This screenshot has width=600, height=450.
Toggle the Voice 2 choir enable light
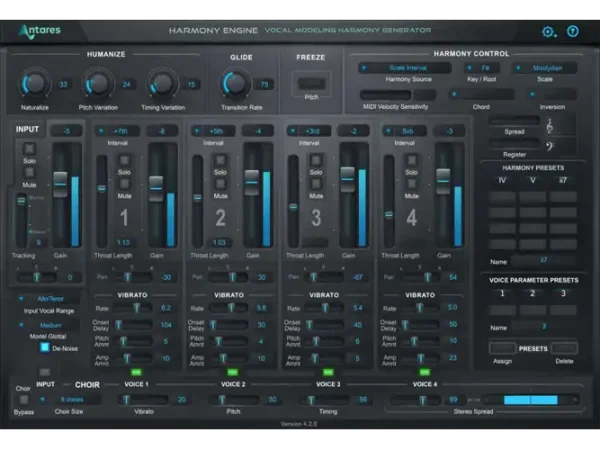(232, 372)
